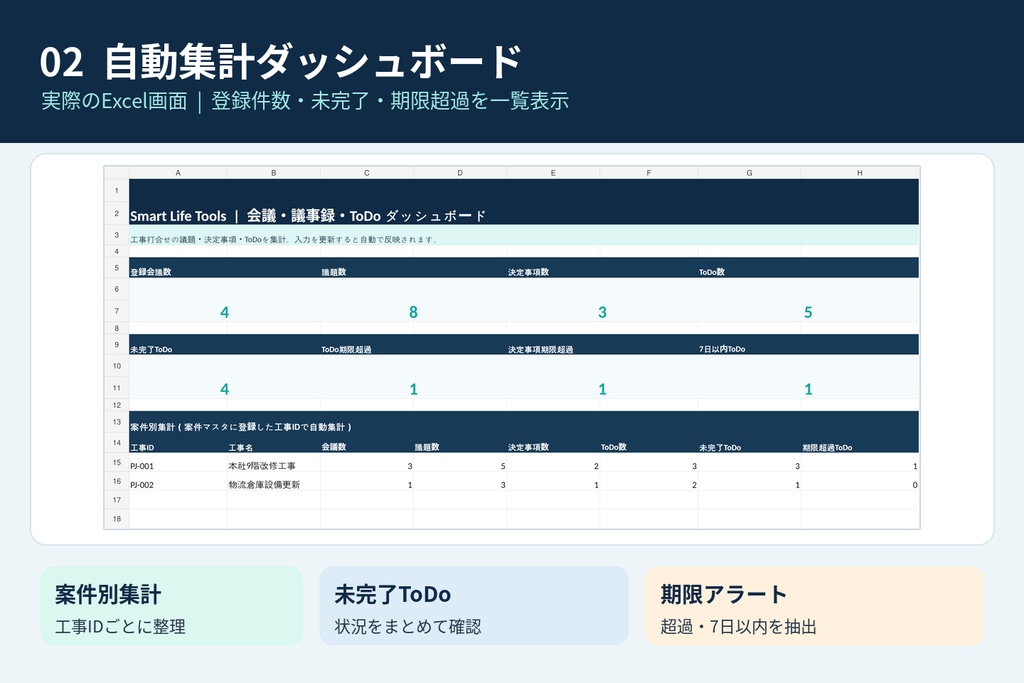The image size is (1024, 683).
Task: Click the green '案件別集計' card
Action: coord(172,606)
